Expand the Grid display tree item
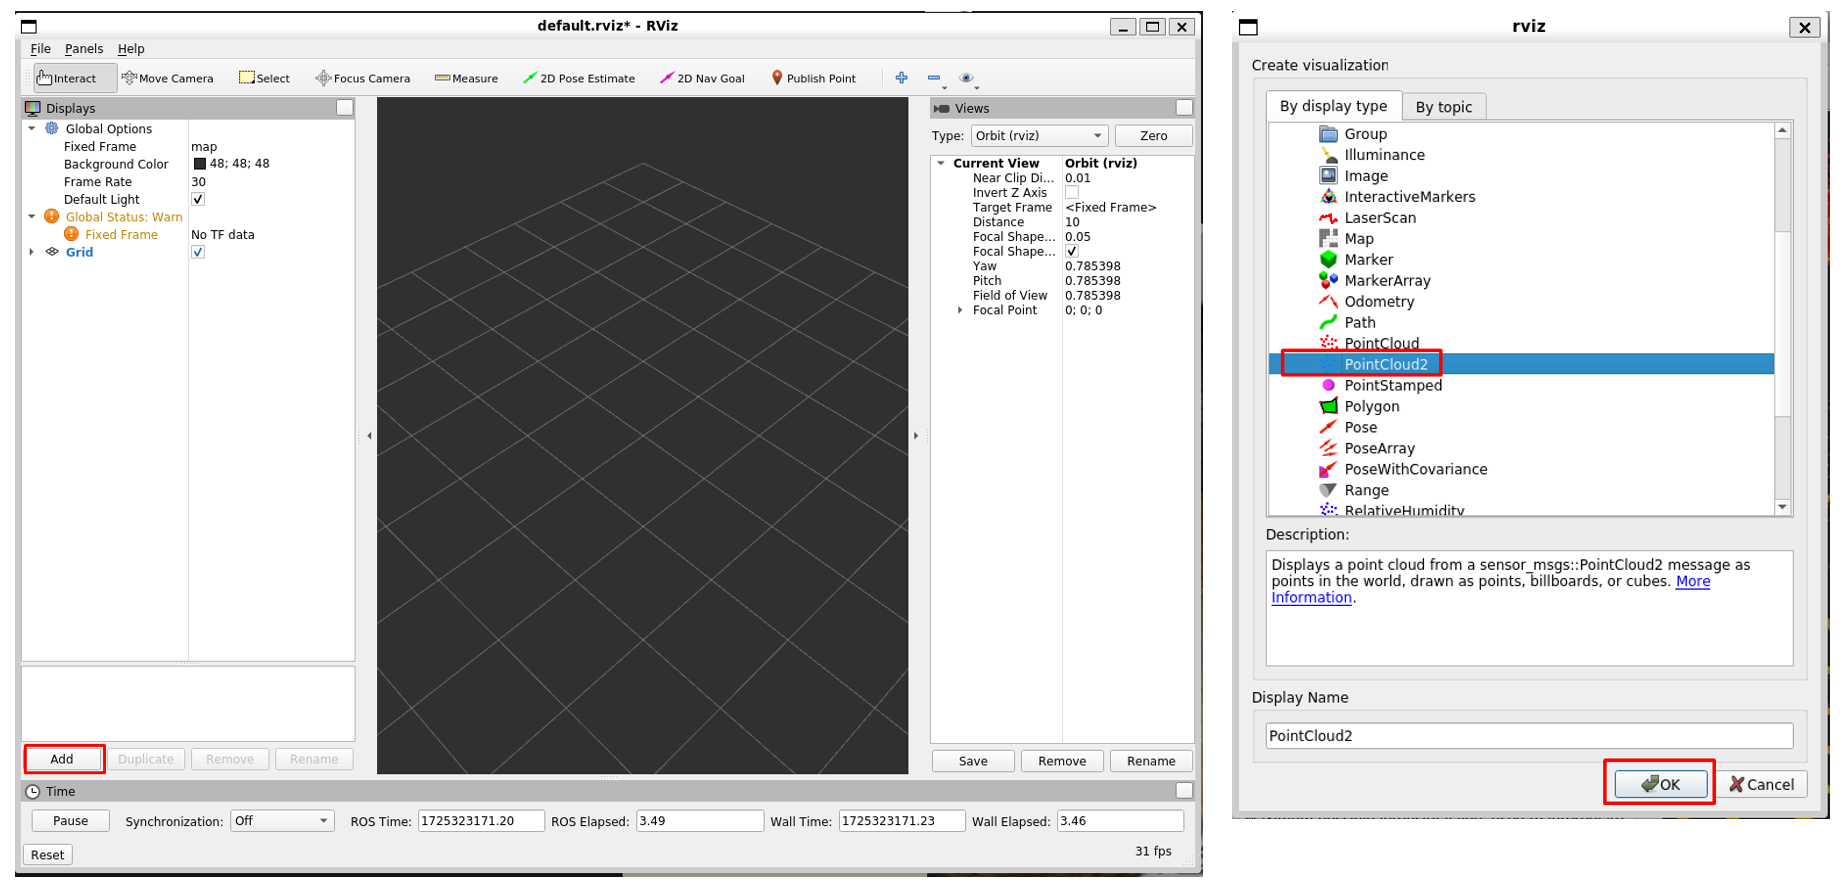 coord(32,252)
